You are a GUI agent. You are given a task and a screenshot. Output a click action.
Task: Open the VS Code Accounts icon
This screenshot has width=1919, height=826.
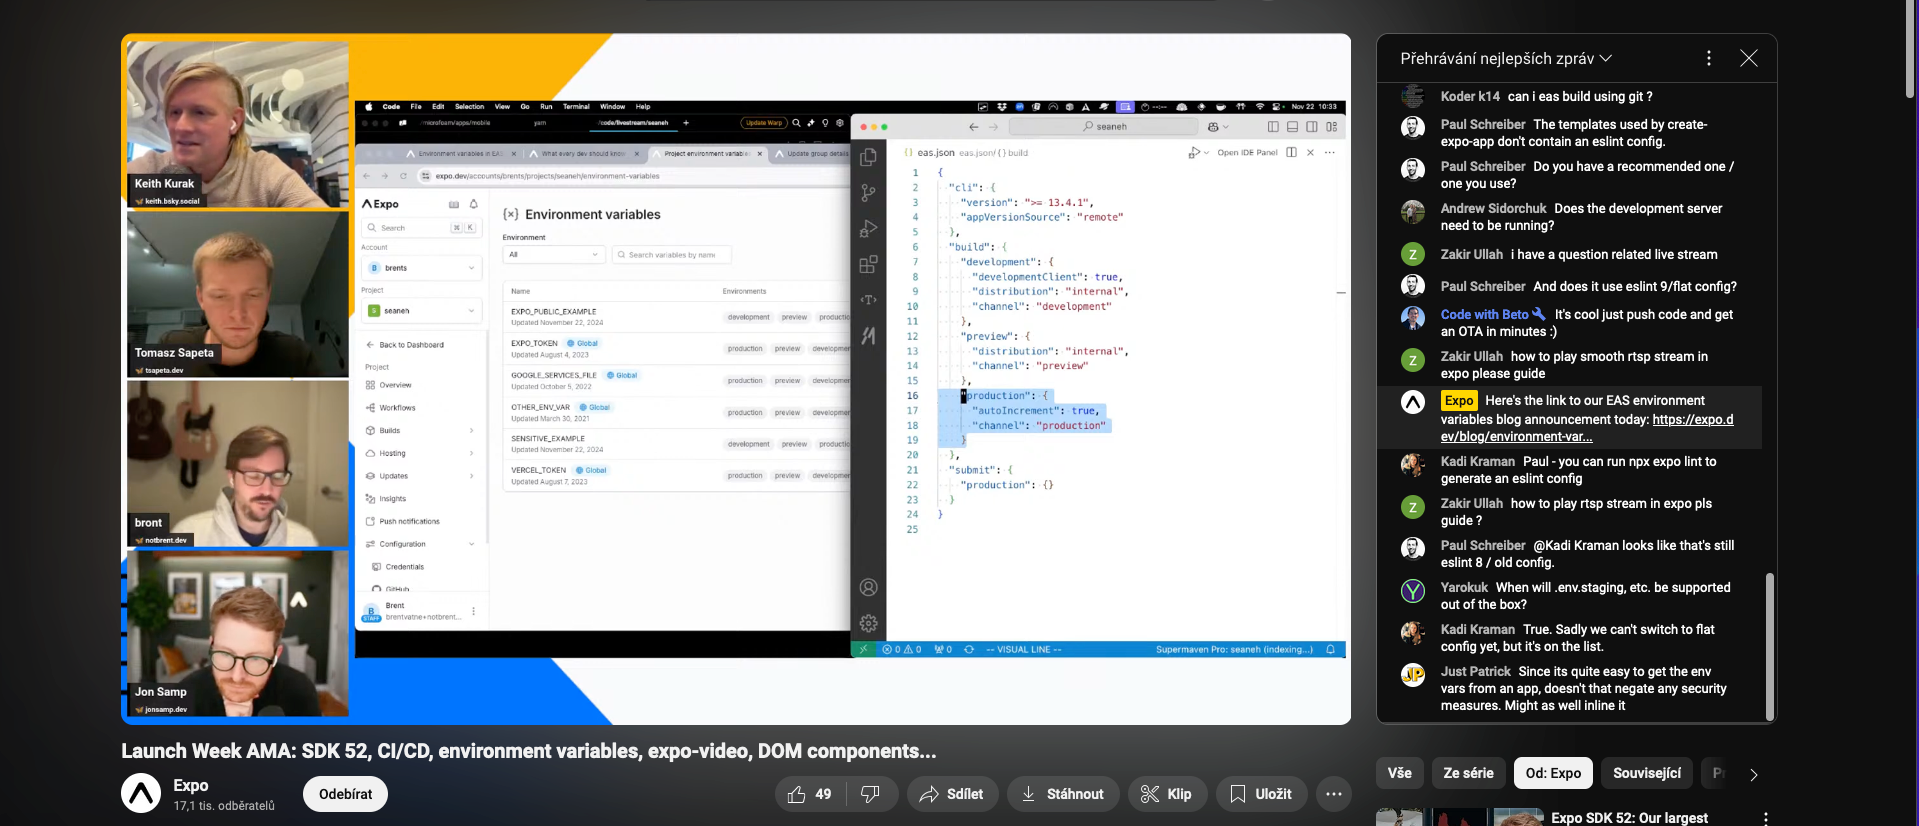coord(868,588)
